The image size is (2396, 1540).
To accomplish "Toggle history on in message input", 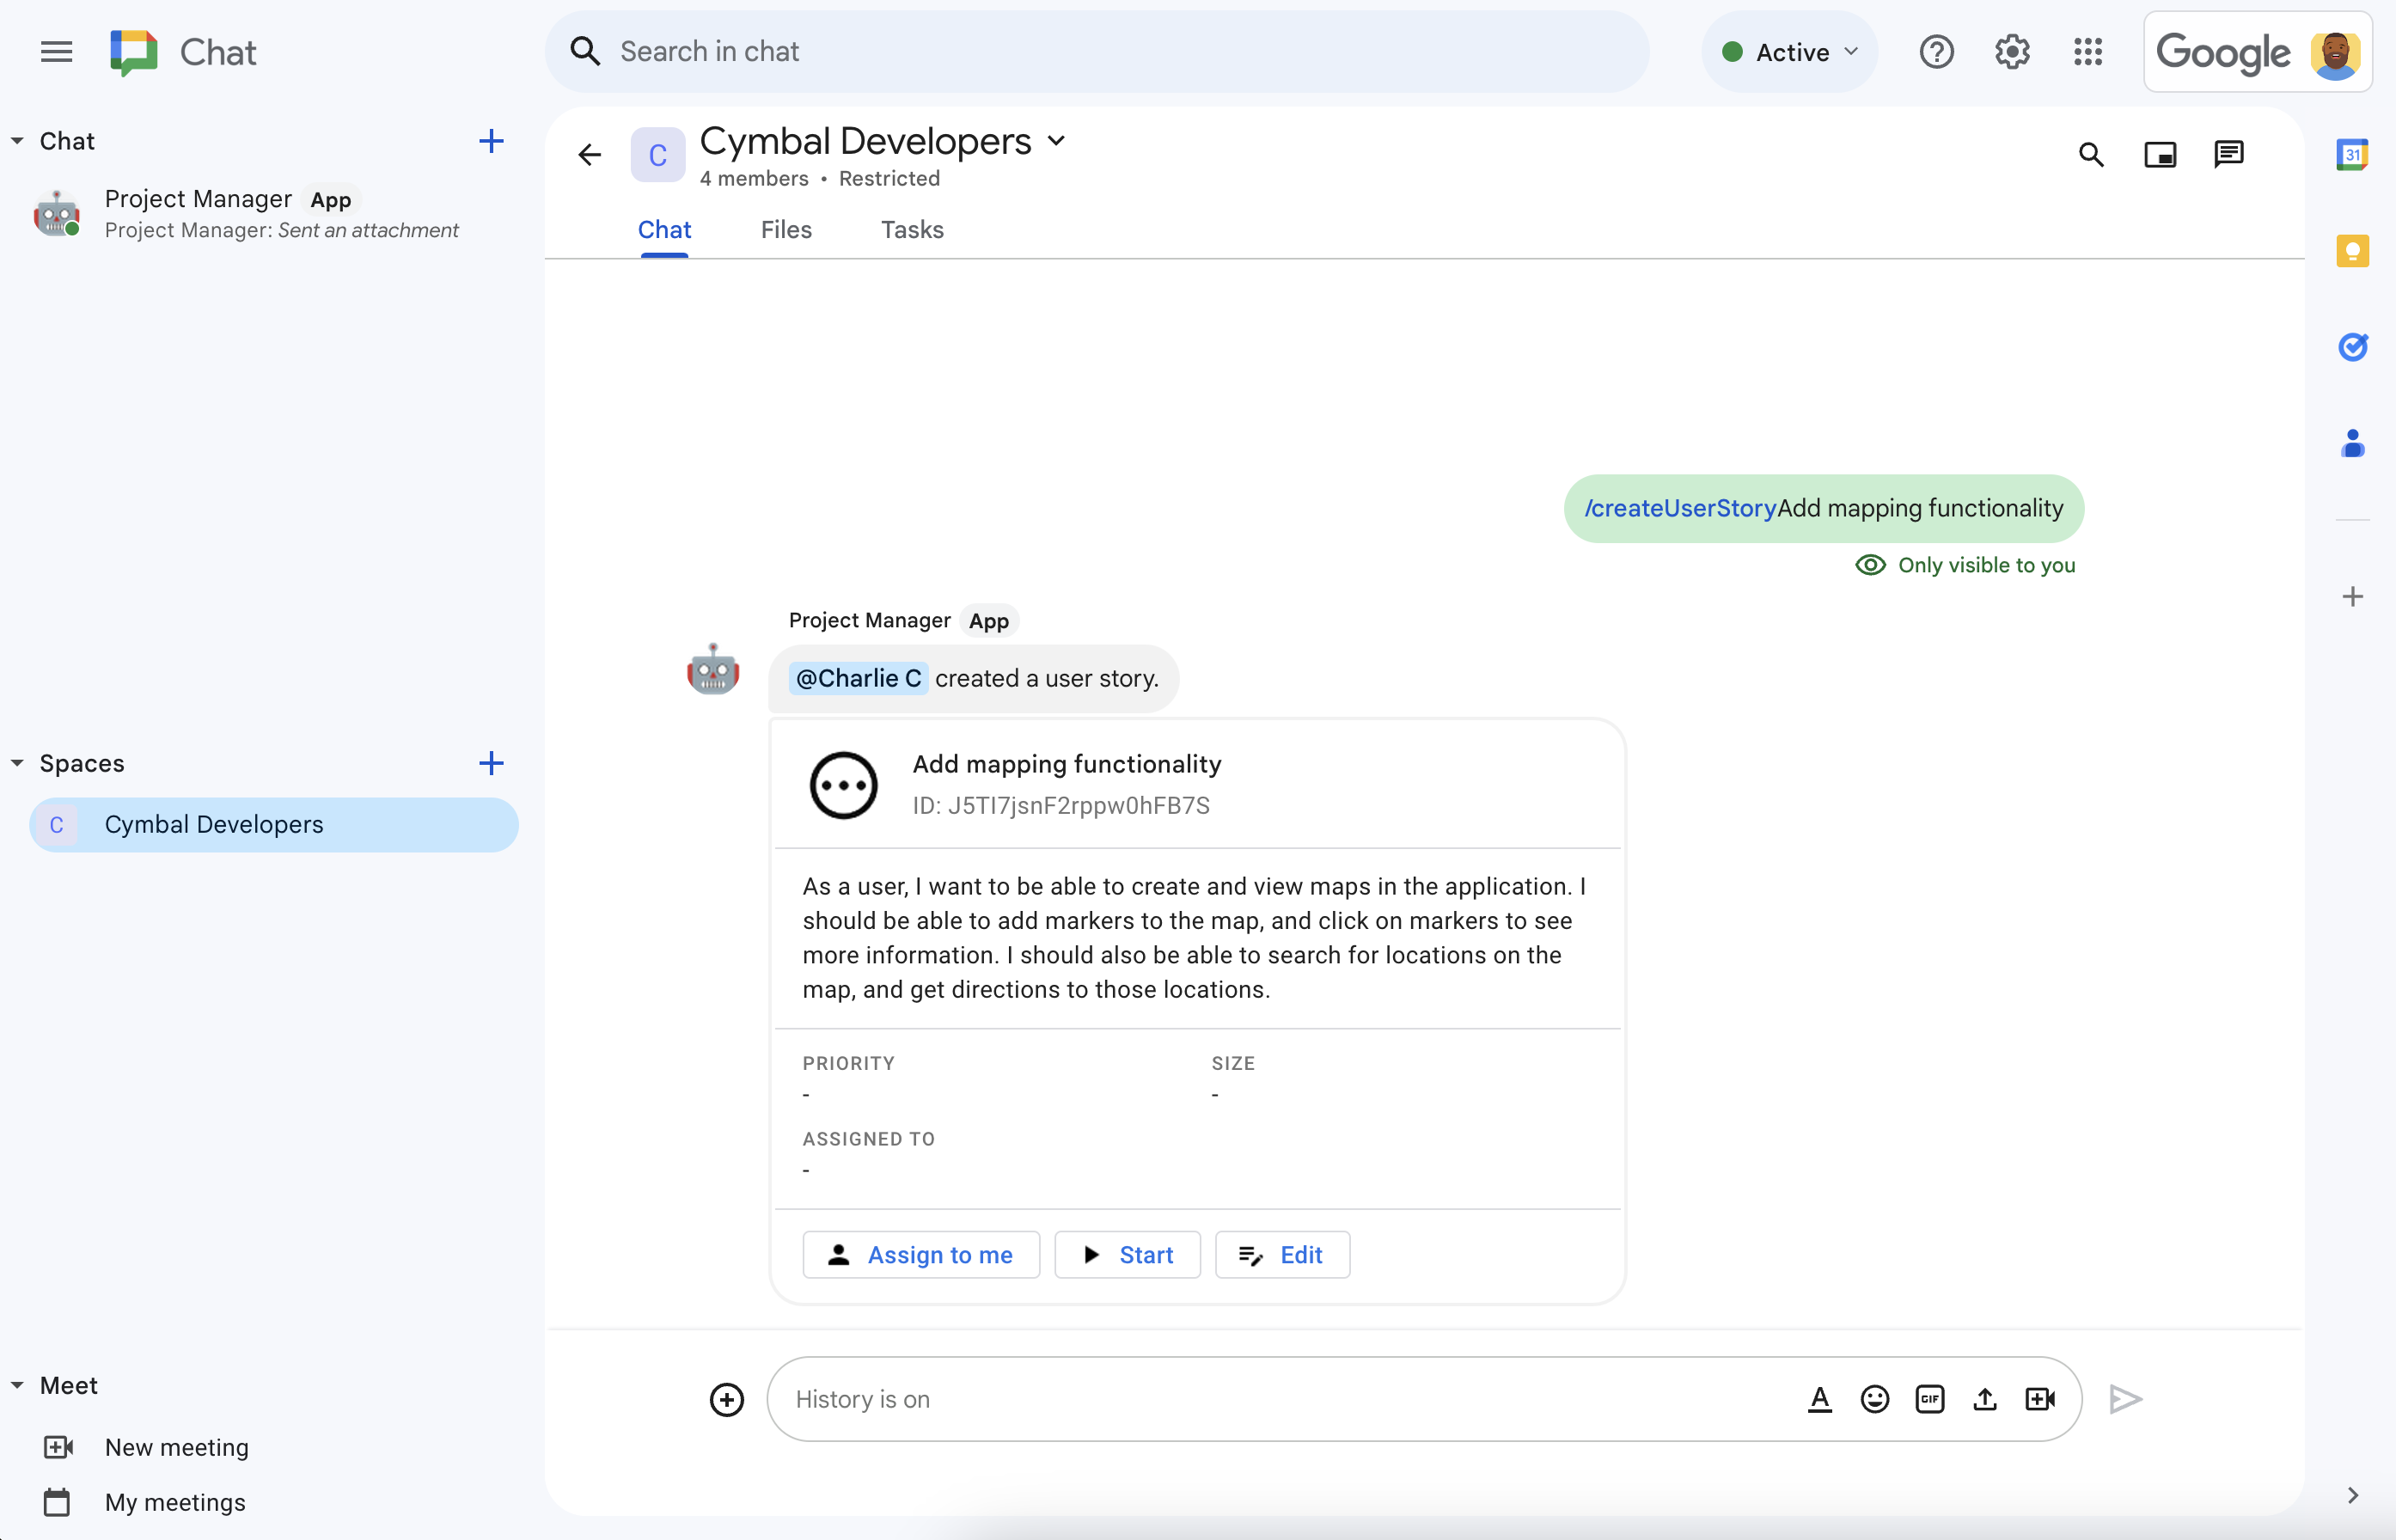I will tap(863, 1398).
